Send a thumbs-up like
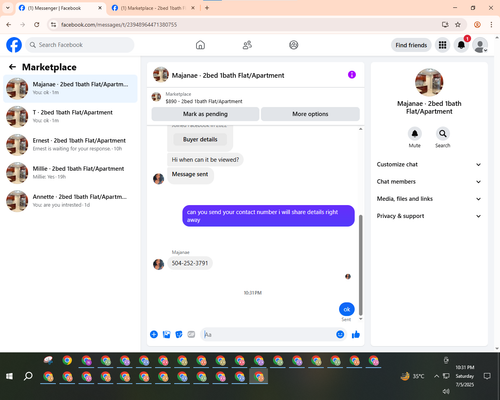Viewport: 500px width, 400px height. pyautogui.click(x=356, y=334)
